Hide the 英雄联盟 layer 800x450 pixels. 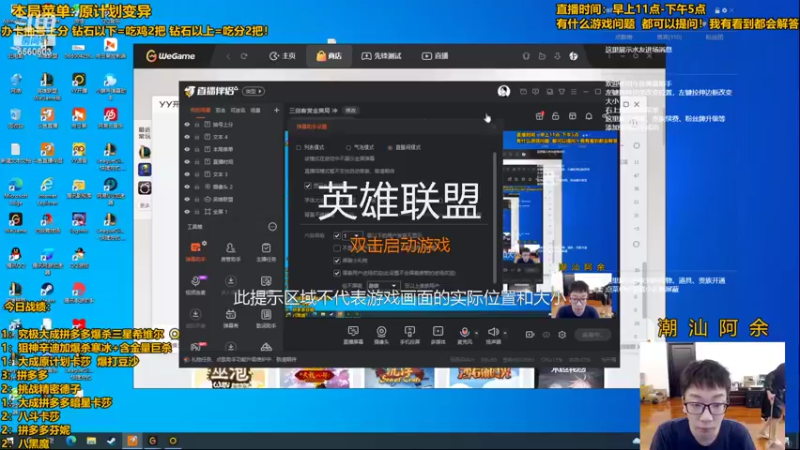[187, 199]
